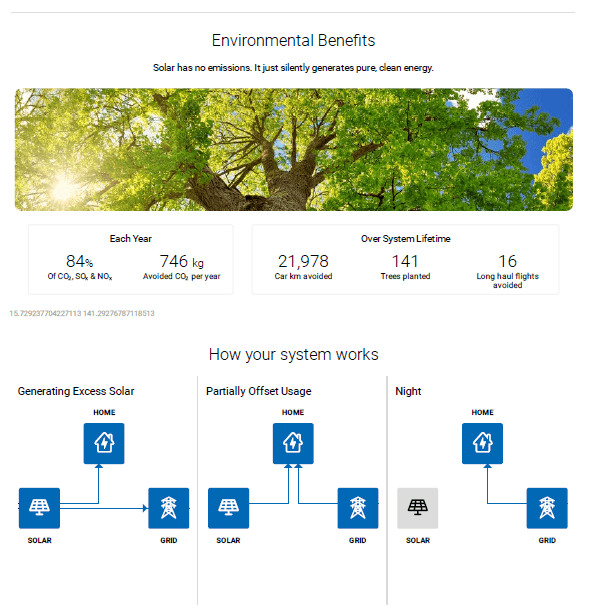
Task: Select the Home icon in Partially Offset Usage
Action: coord(293,443)
